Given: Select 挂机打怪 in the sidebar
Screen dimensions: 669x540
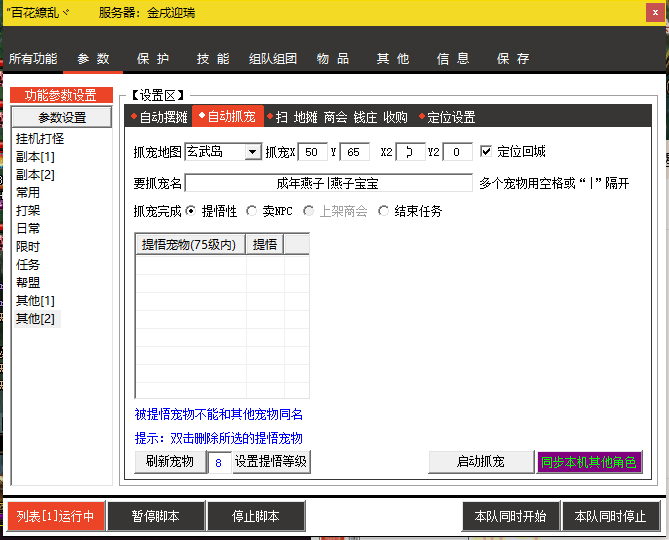Looking at the screenshot, I should pos(40,139).
